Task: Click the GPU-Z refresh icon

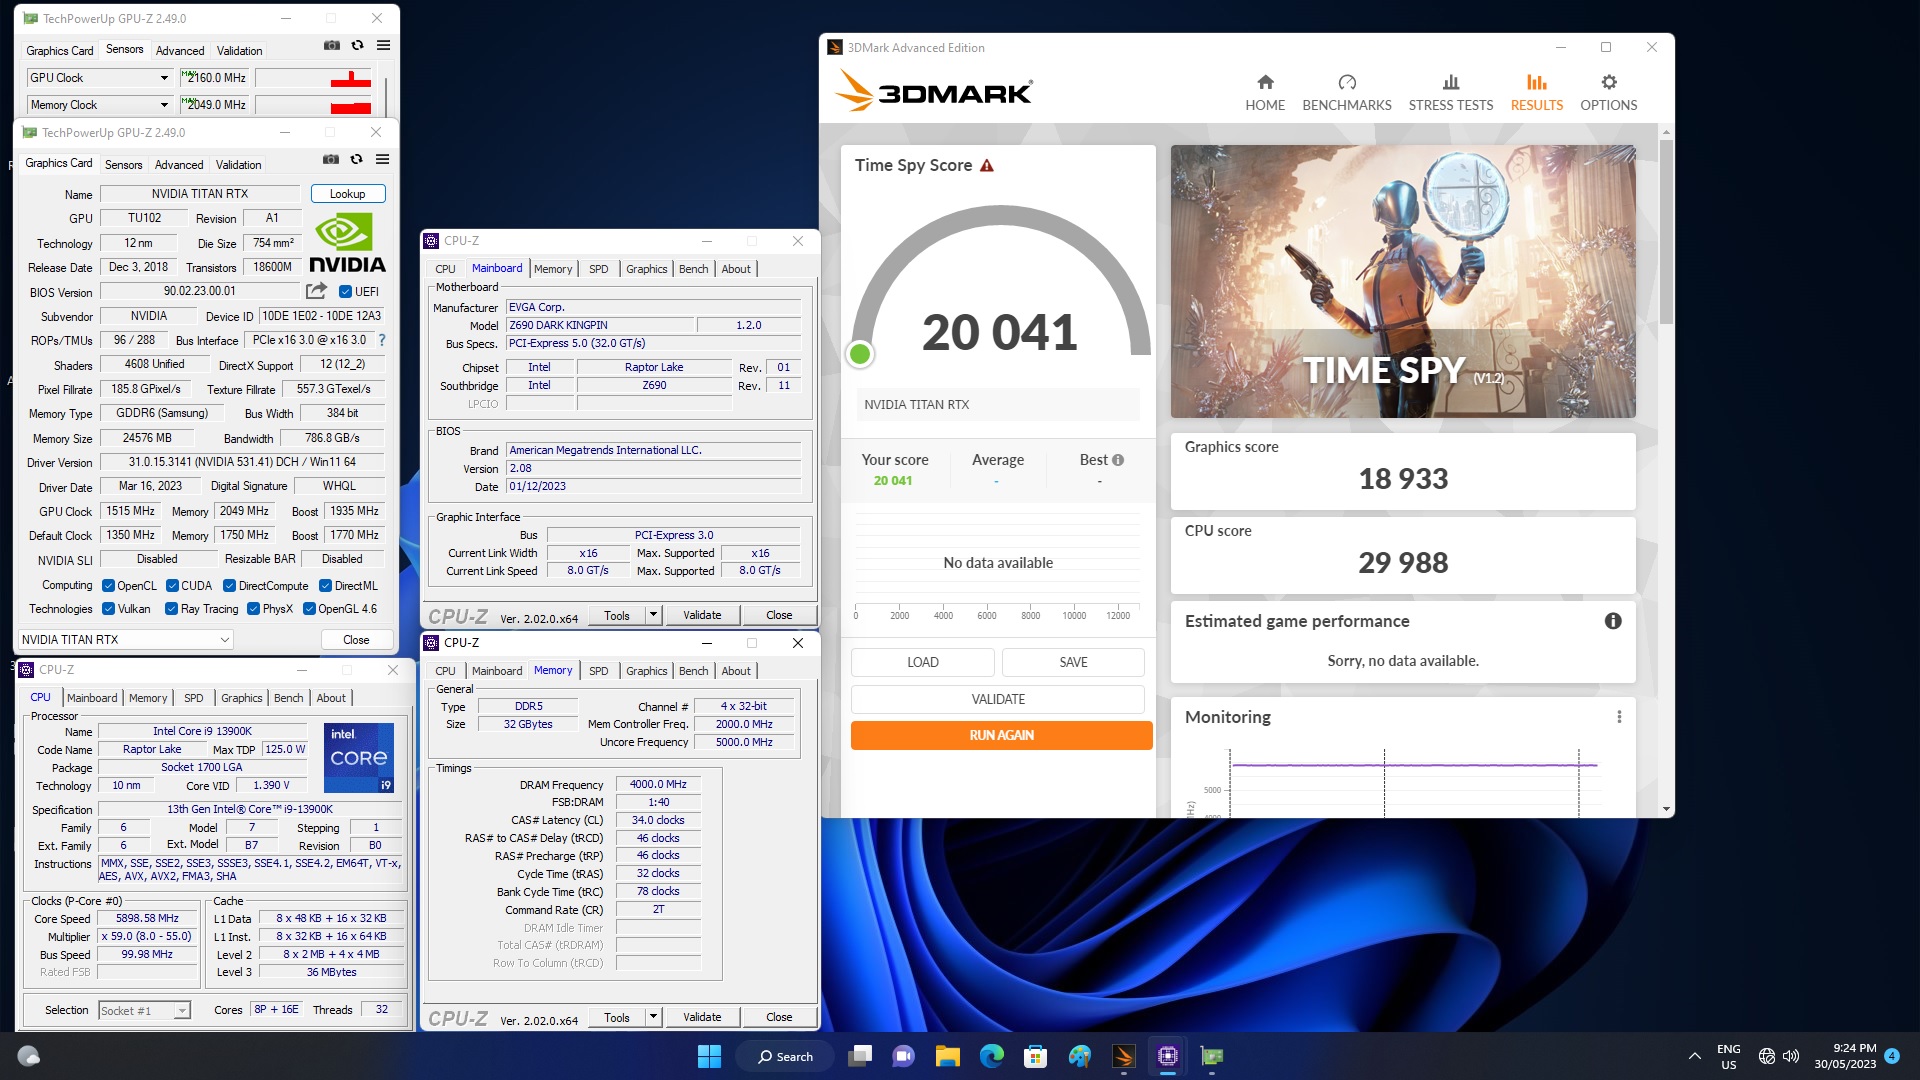Action: pos(357,159)
